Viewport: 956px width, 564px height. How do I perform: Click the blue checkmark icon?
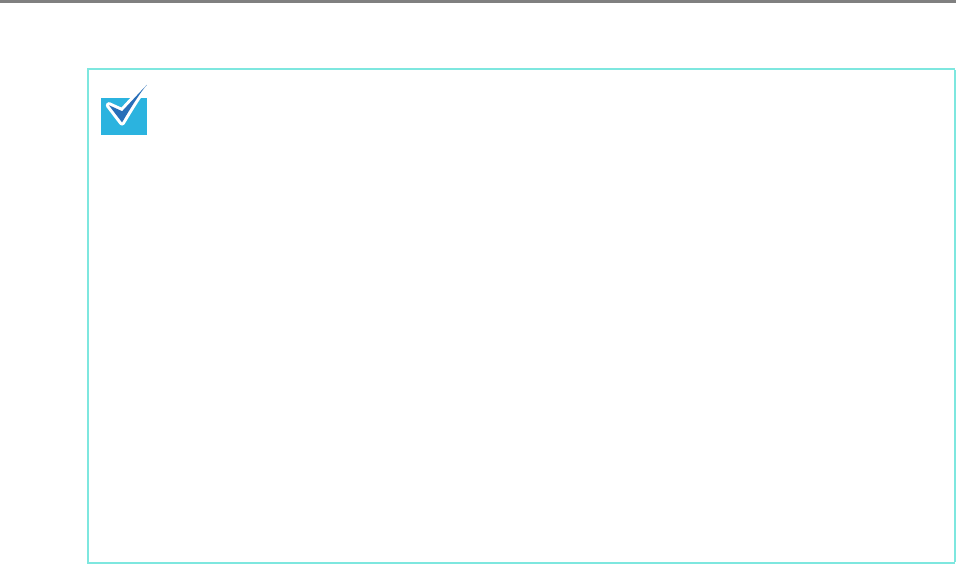click(x=124, y=110)
